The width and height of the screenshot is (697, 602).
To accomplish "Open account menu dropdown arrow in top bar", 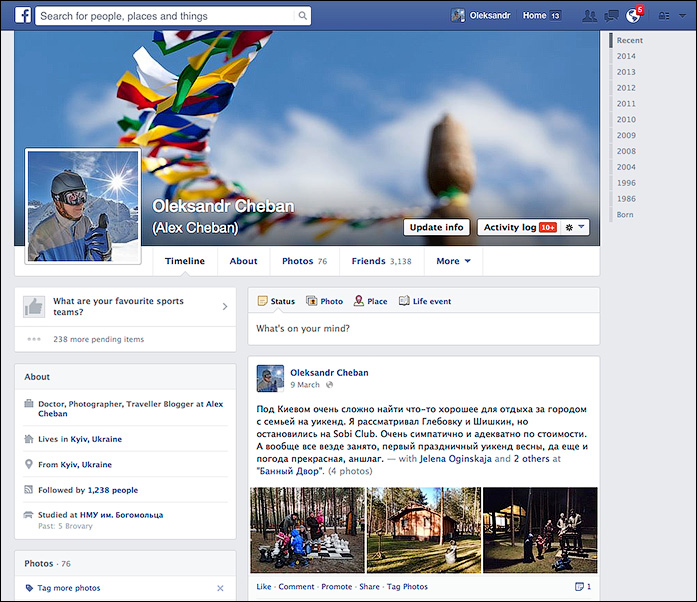I will tap(682, 16).
